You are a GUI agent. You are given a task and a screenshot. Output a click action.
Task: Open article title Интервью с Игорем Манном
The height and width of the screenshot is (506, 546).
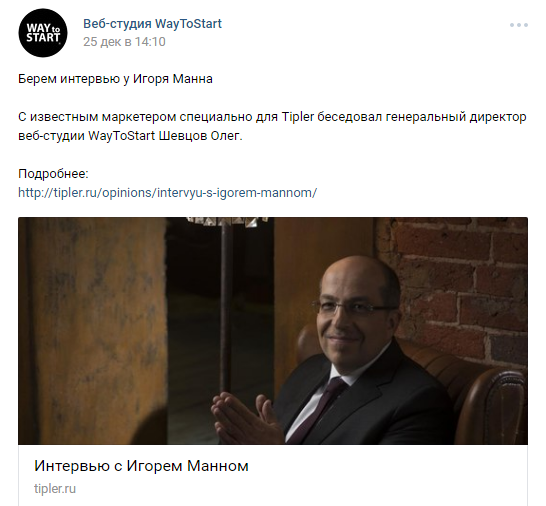(x=141, y=466)
